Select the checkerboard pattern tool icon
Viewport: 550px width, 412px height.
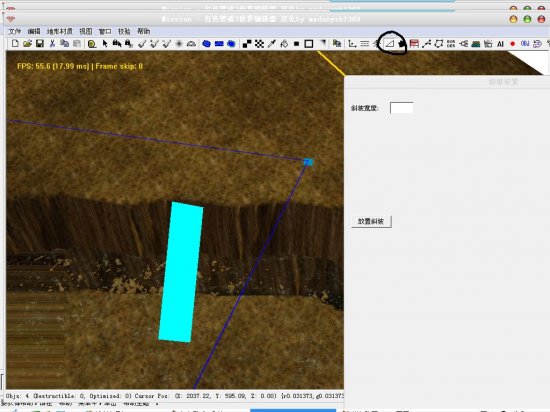tap(259, 43)
